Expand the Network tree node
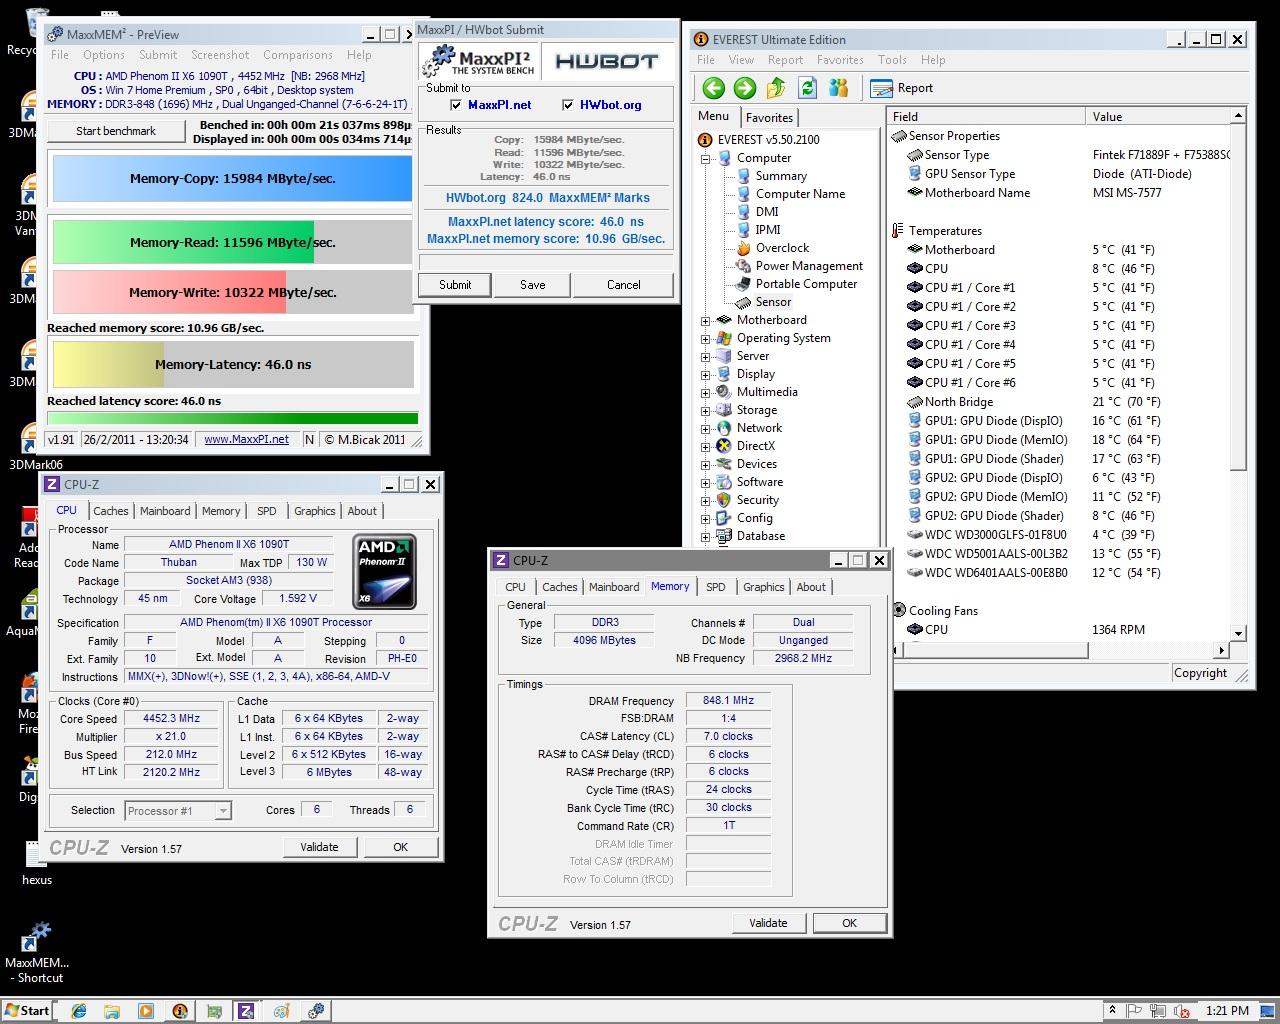Screen dimensions: 1280x1024 [705, 428]
